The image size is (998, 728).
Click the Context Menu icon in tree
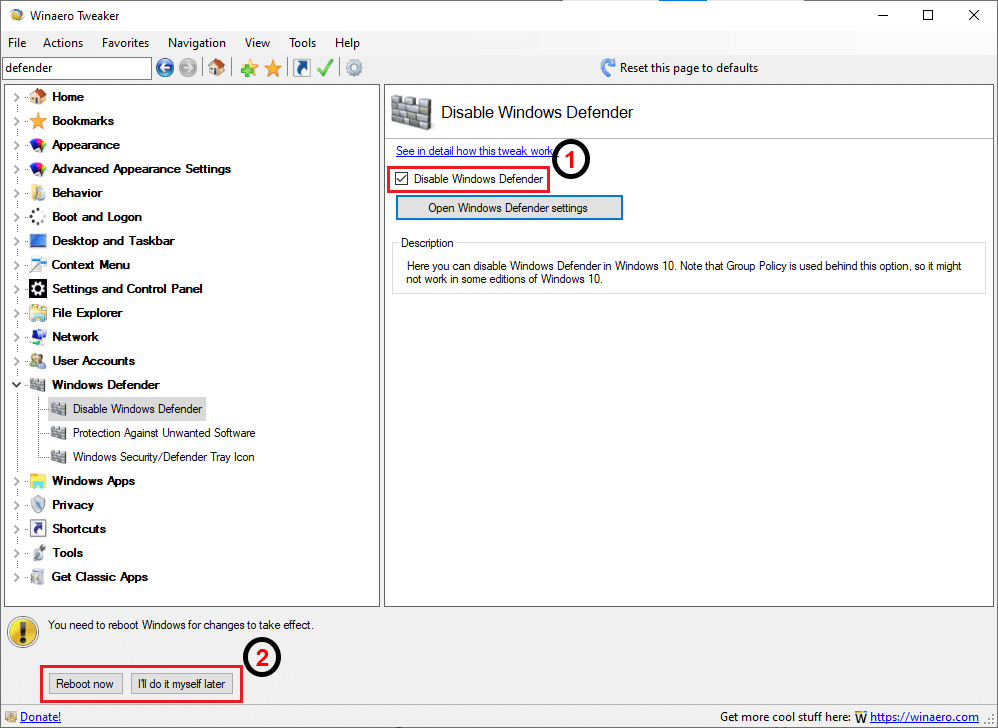(x=38, y=265)
